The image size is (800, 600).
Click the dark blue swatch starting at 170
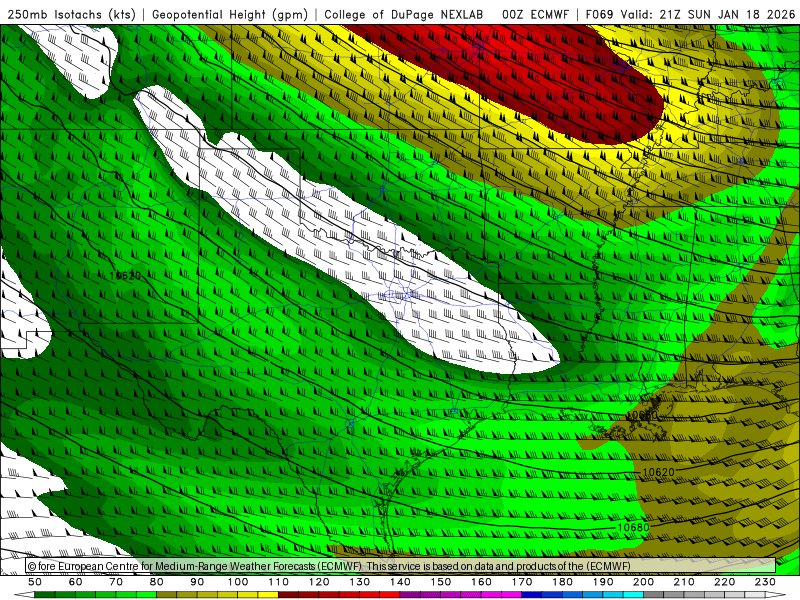coord(532,594)
